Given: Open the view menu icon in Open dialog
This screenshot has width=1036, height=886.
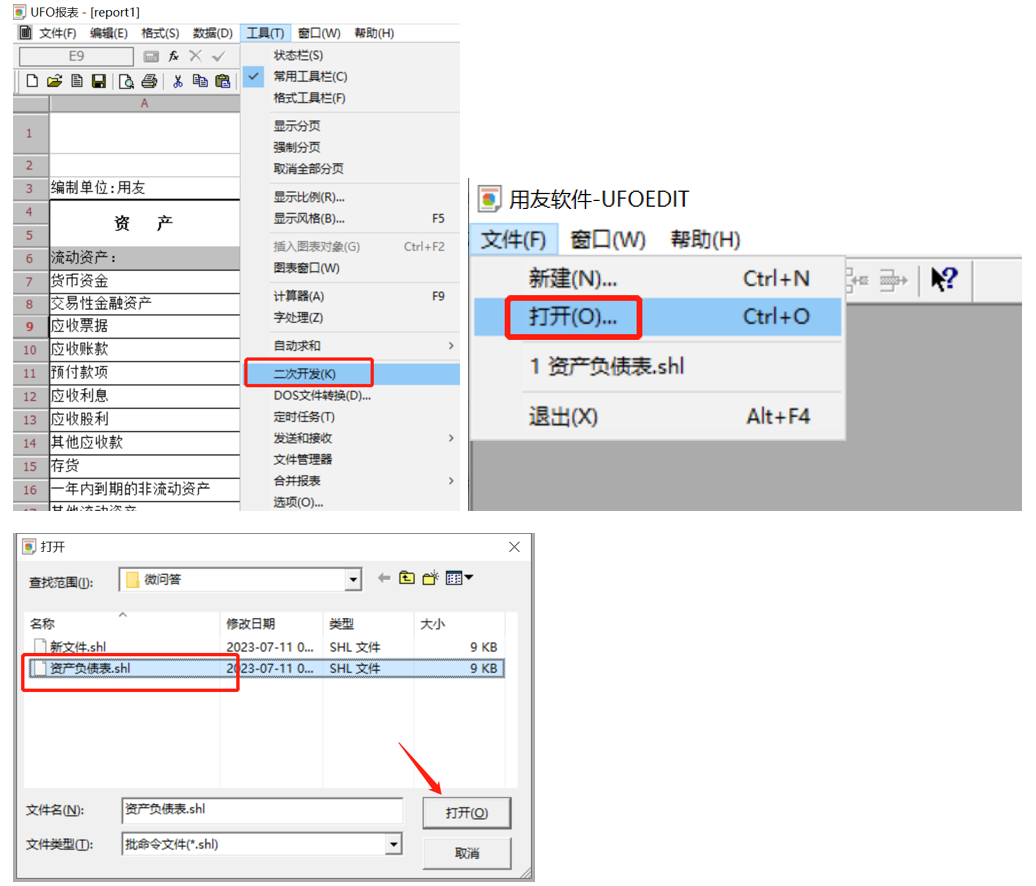Looking at the screenshot, I should click(459, 578).
